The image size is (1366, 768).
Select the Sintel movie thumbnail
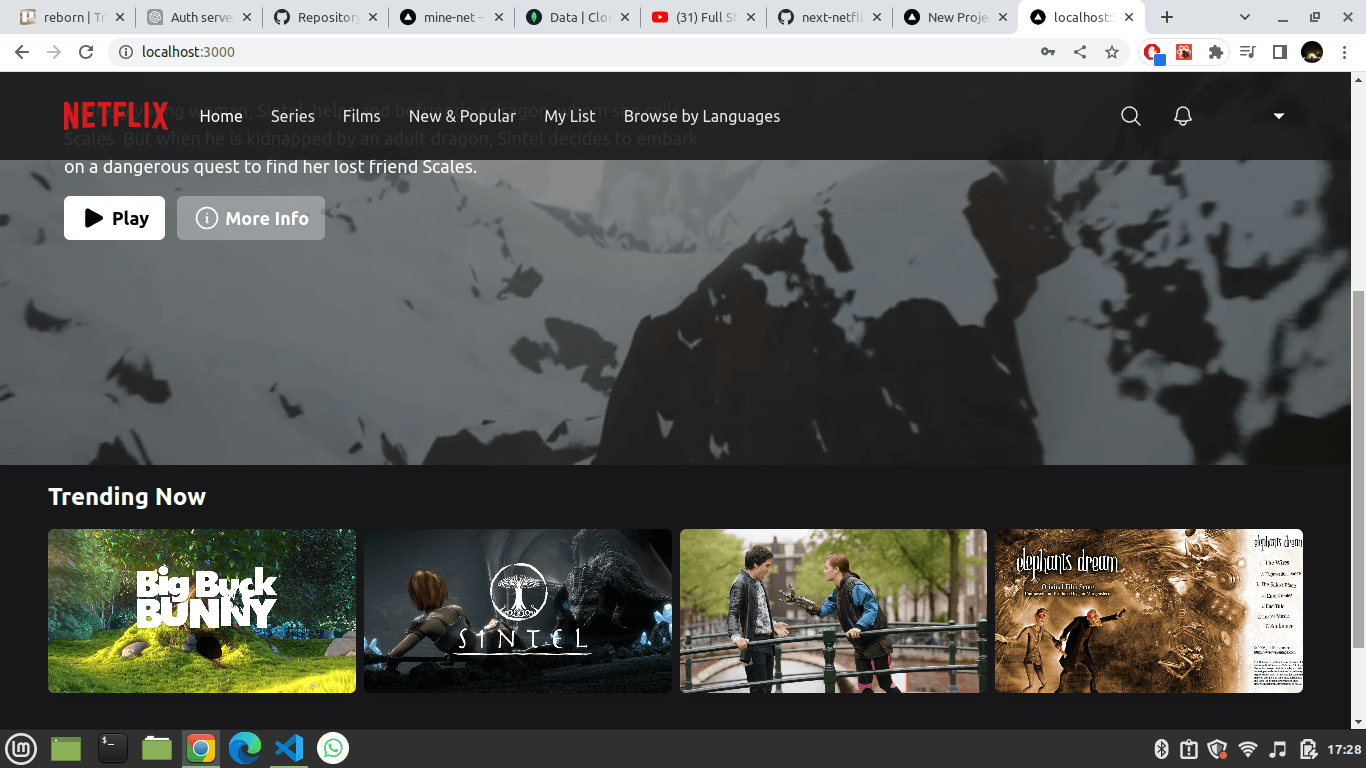518,611
